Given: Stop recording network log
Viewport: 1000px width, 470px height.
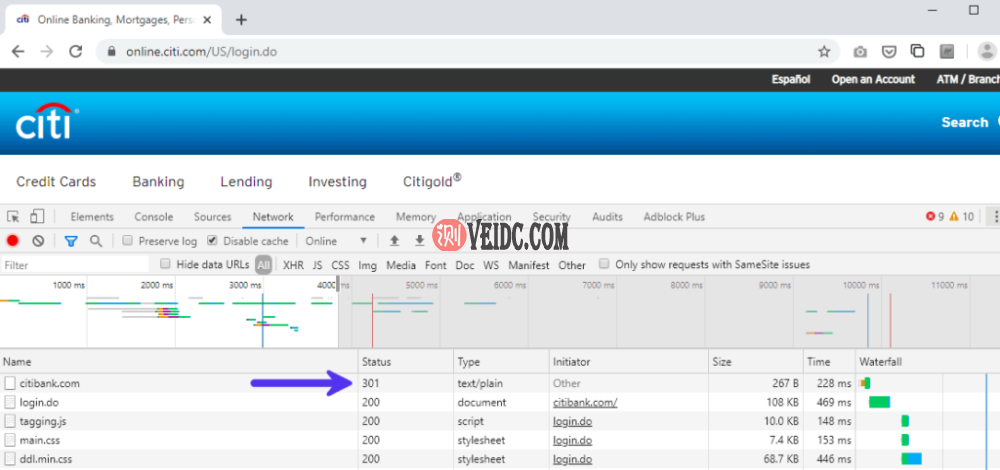Looking at the screenshot, I should point(13,241).
